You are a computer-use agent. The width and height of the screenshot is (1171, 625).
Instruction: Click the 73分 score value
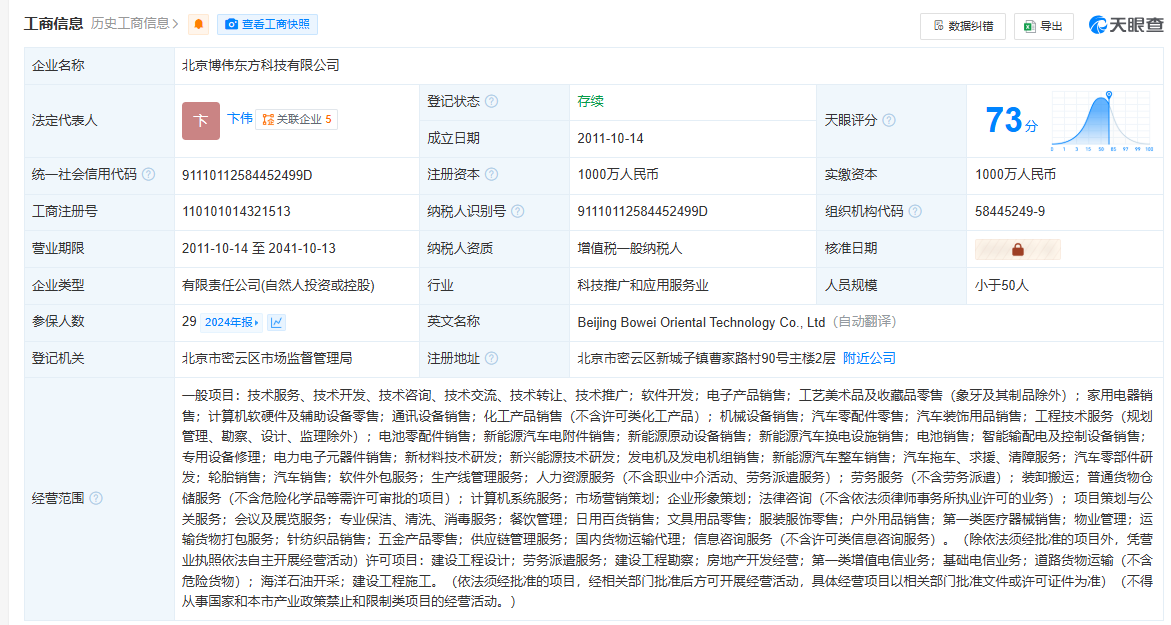tap(1011, 120)
